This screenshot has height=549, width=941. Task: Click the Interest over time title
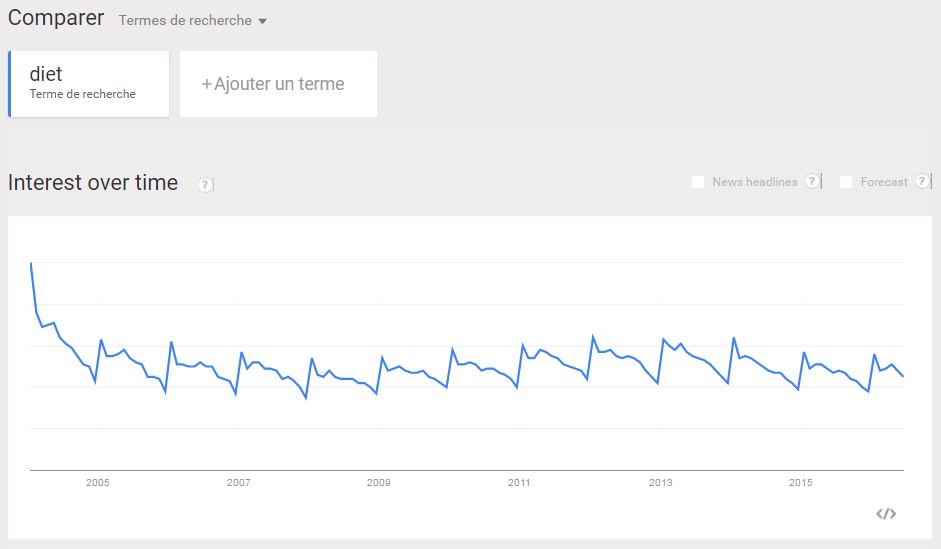tap(93, 182)
